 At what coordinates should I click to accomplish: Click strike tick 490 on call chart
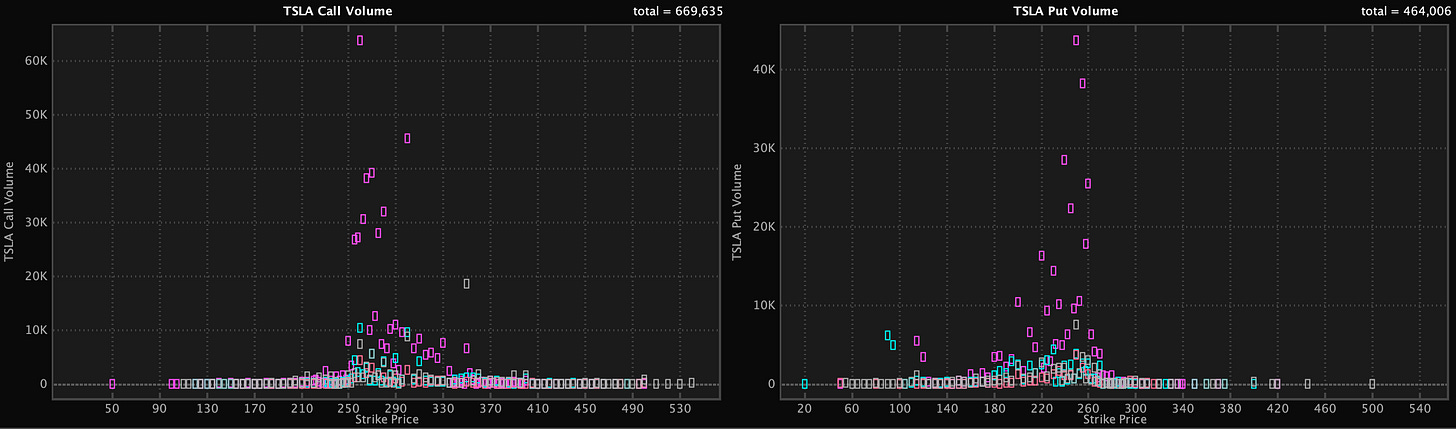(633, 409)
